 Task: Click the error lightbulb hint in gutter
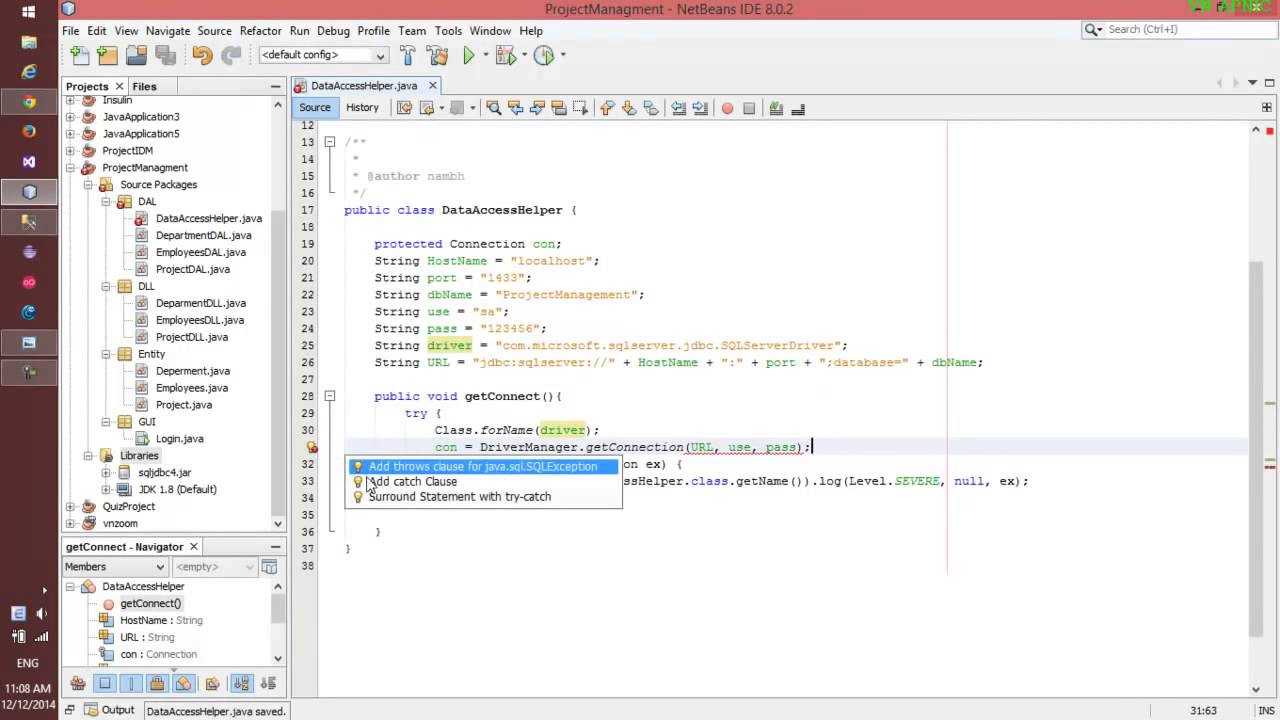pos(311,447)
